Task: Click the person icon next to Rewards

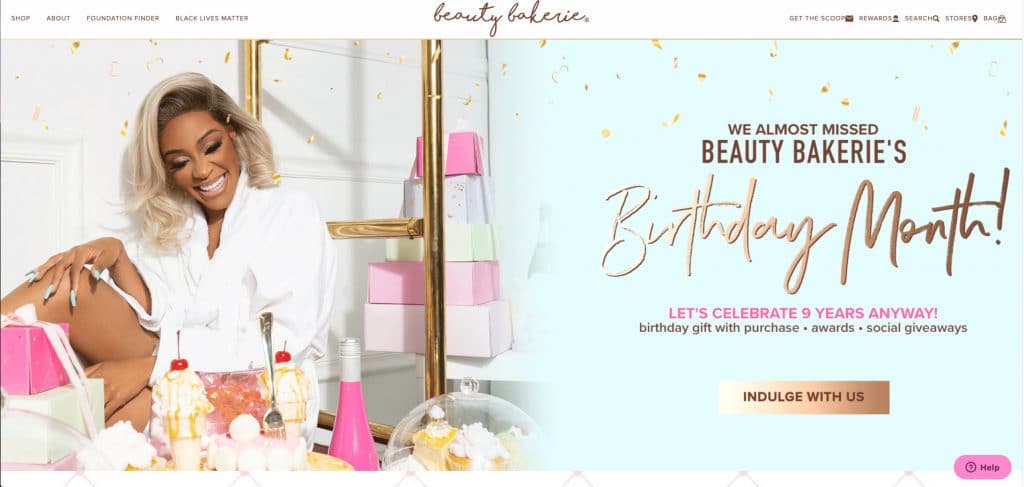Action: pos(895,18)
